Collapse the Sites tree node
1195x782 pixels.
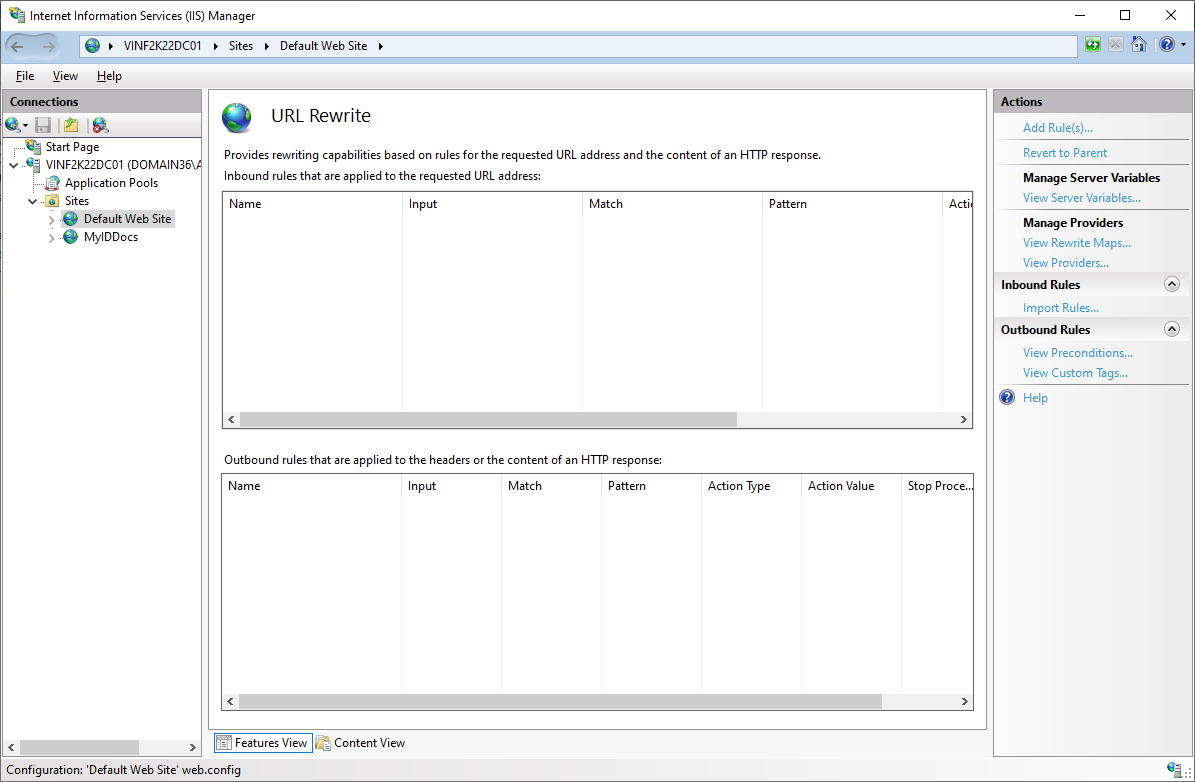33,202
